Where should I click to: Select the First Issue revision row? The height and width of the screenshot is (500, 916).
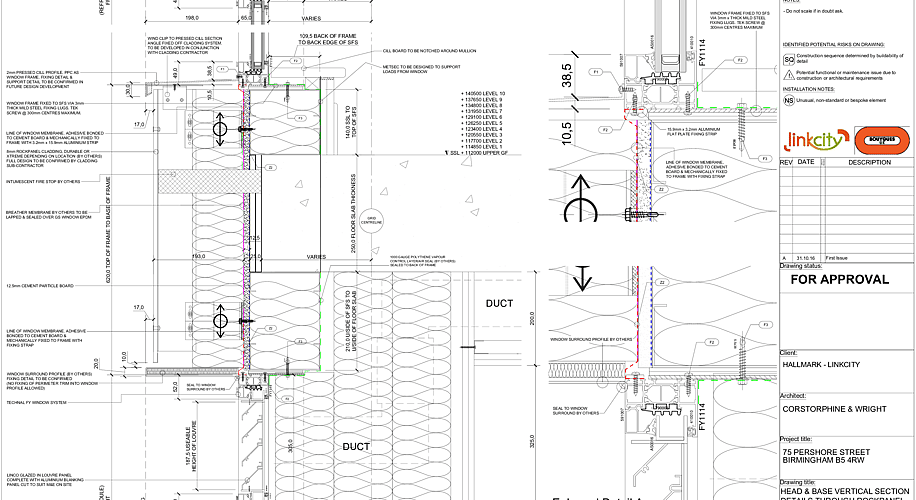[x=845, y=258]
